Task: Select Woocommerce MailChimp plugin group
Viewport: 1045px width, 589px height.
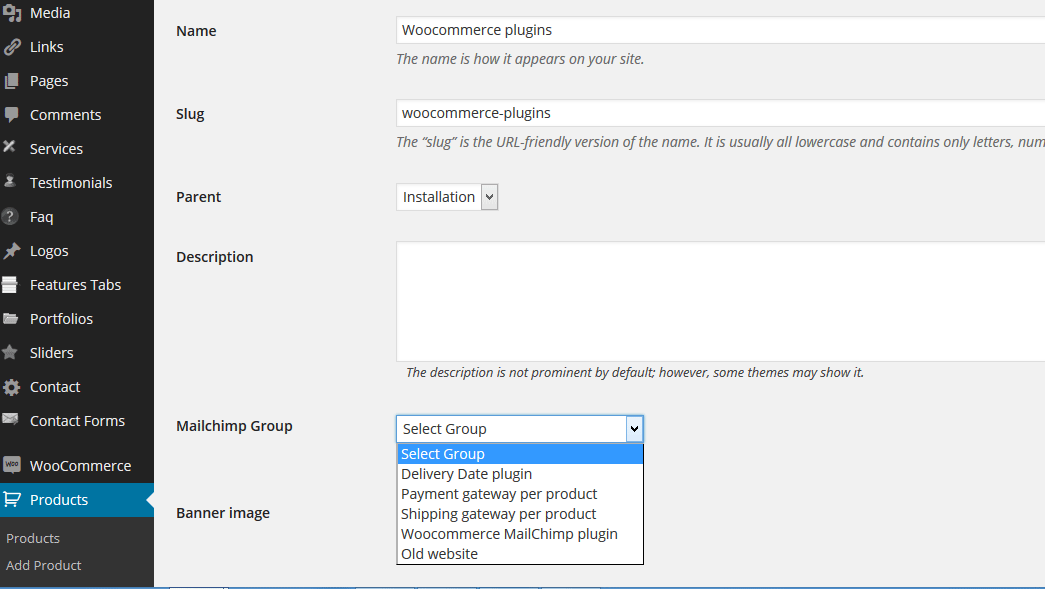Action: coord(509,534)
